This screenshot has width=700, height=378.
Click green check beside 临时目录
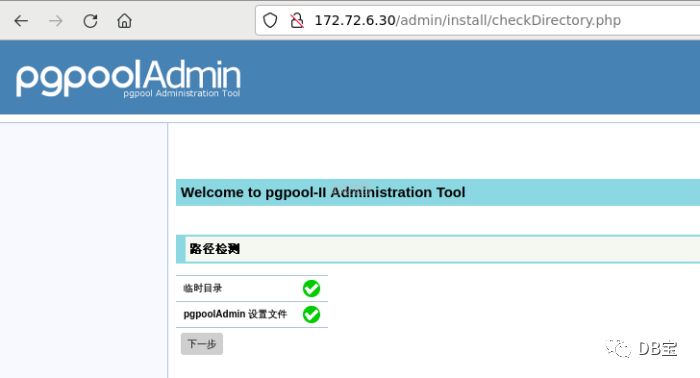point(311,288)
